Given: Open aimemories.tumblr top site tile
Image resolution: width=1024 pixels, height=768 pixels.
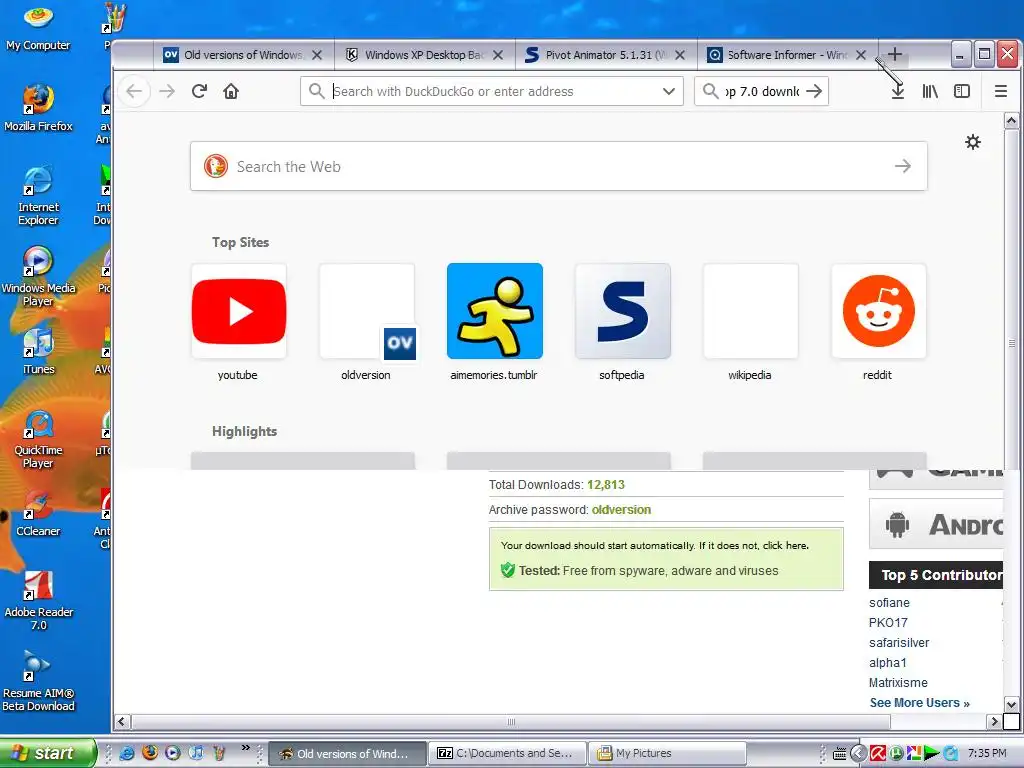Looking at the screenshot, I should coord(494,311).
